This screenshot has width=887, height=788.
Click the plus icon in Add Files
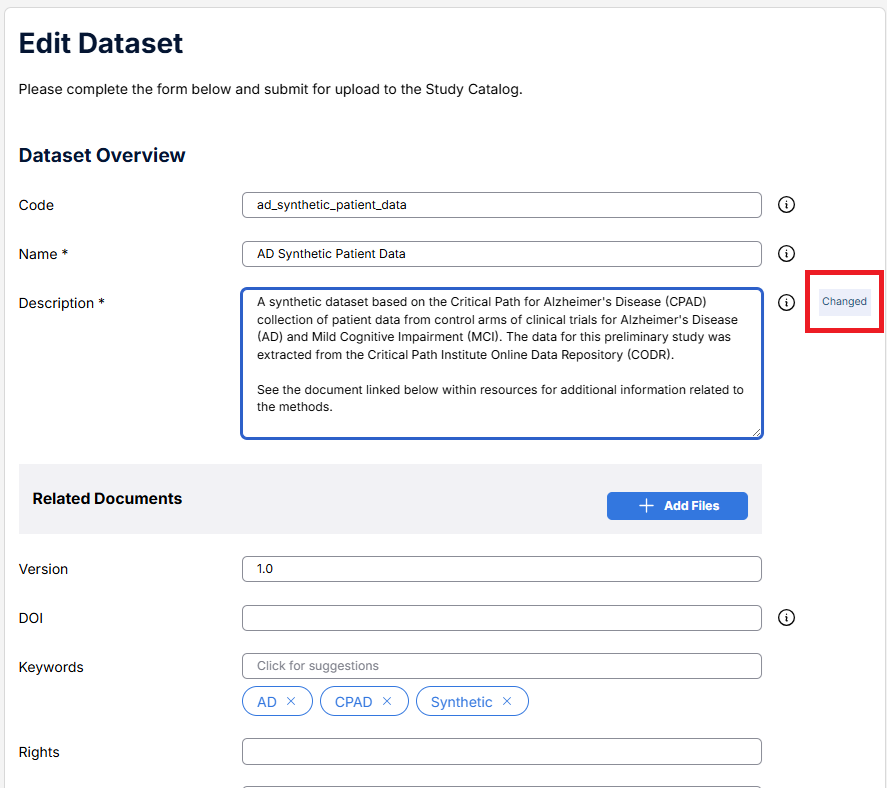click(647, 506)
